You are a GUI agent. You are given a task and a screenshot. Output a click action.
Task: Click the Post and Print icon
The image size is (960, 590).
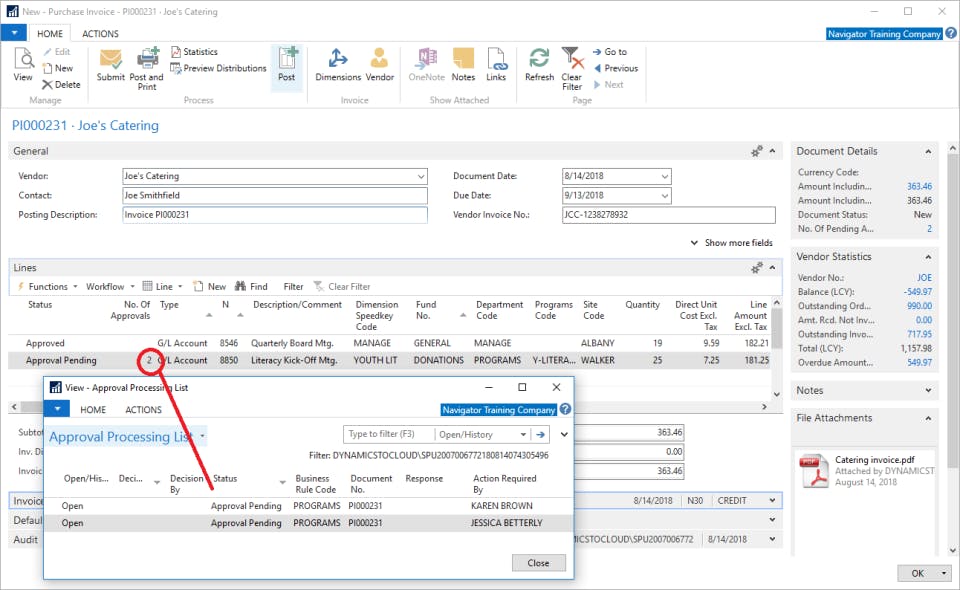147,60
